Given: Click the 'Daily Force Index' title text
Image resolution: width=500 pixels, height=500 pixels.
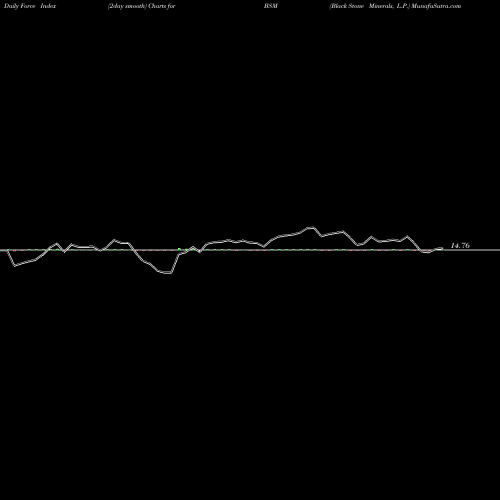Looking at the screenshot, I should 30,6.
